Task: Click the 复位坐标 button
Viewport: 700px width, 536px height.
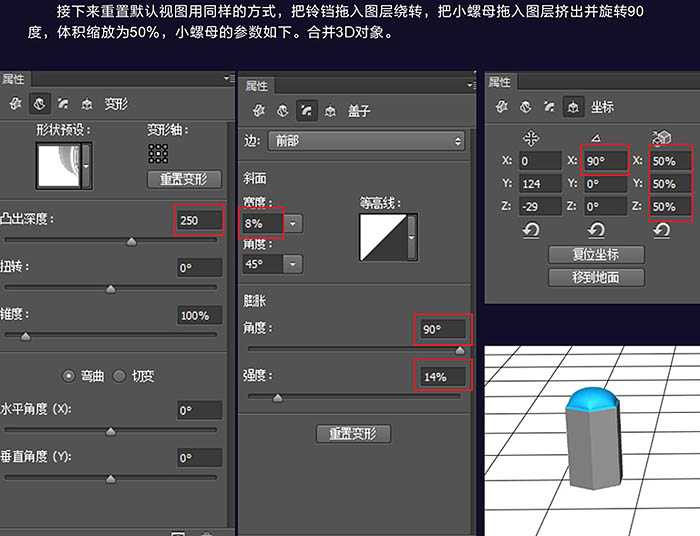Action: coord(596,254)
